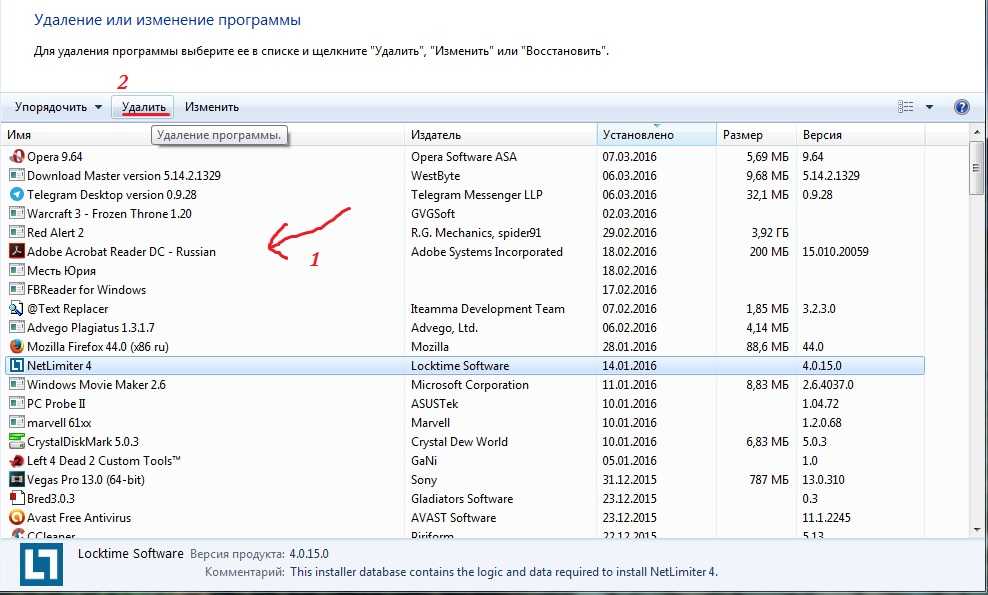
Task: Select Adobe Acrobat Reader DC - Russian name
Action: point(121,251)
